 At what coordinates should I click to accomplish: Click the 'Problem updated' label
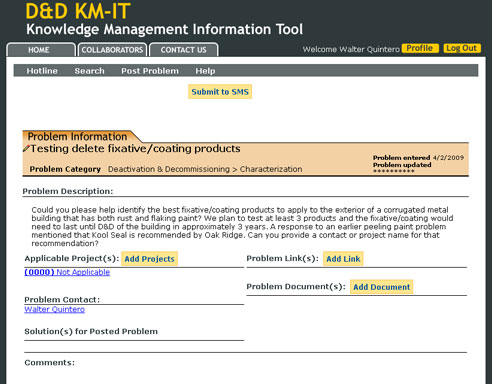402,165
